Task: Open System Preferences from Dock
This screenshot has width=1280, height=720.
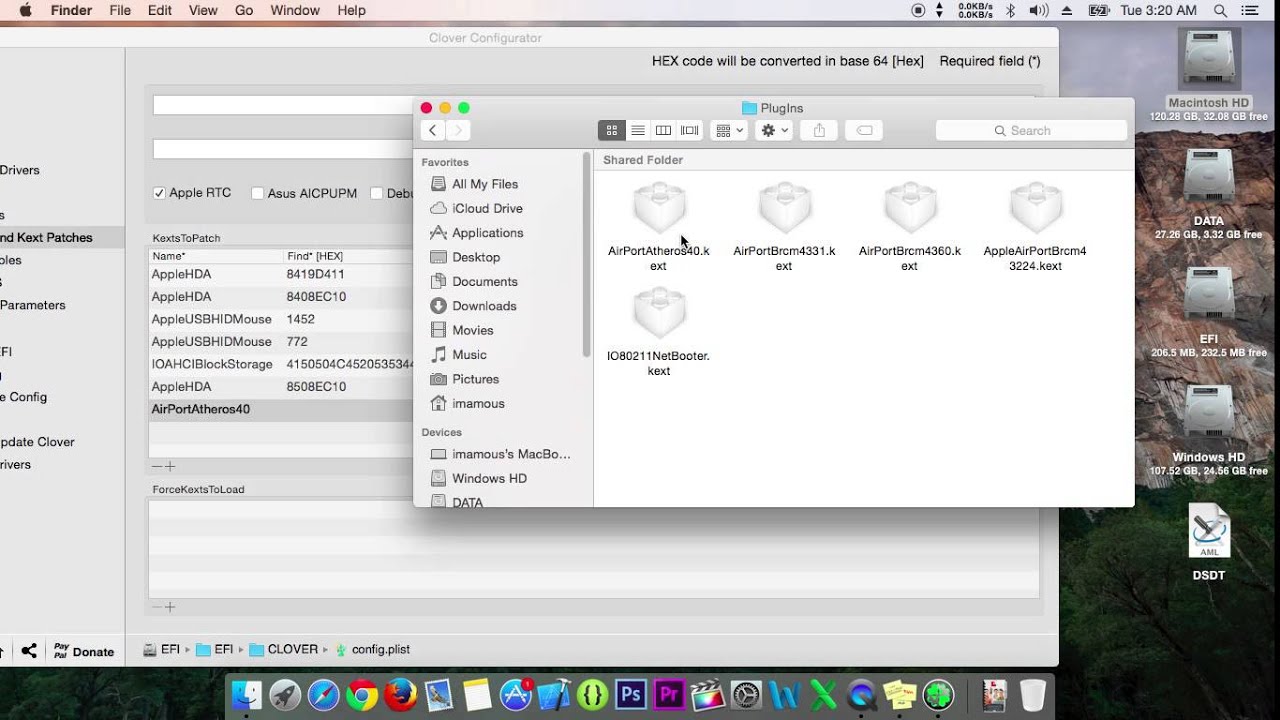Action: tap(746, 694)
